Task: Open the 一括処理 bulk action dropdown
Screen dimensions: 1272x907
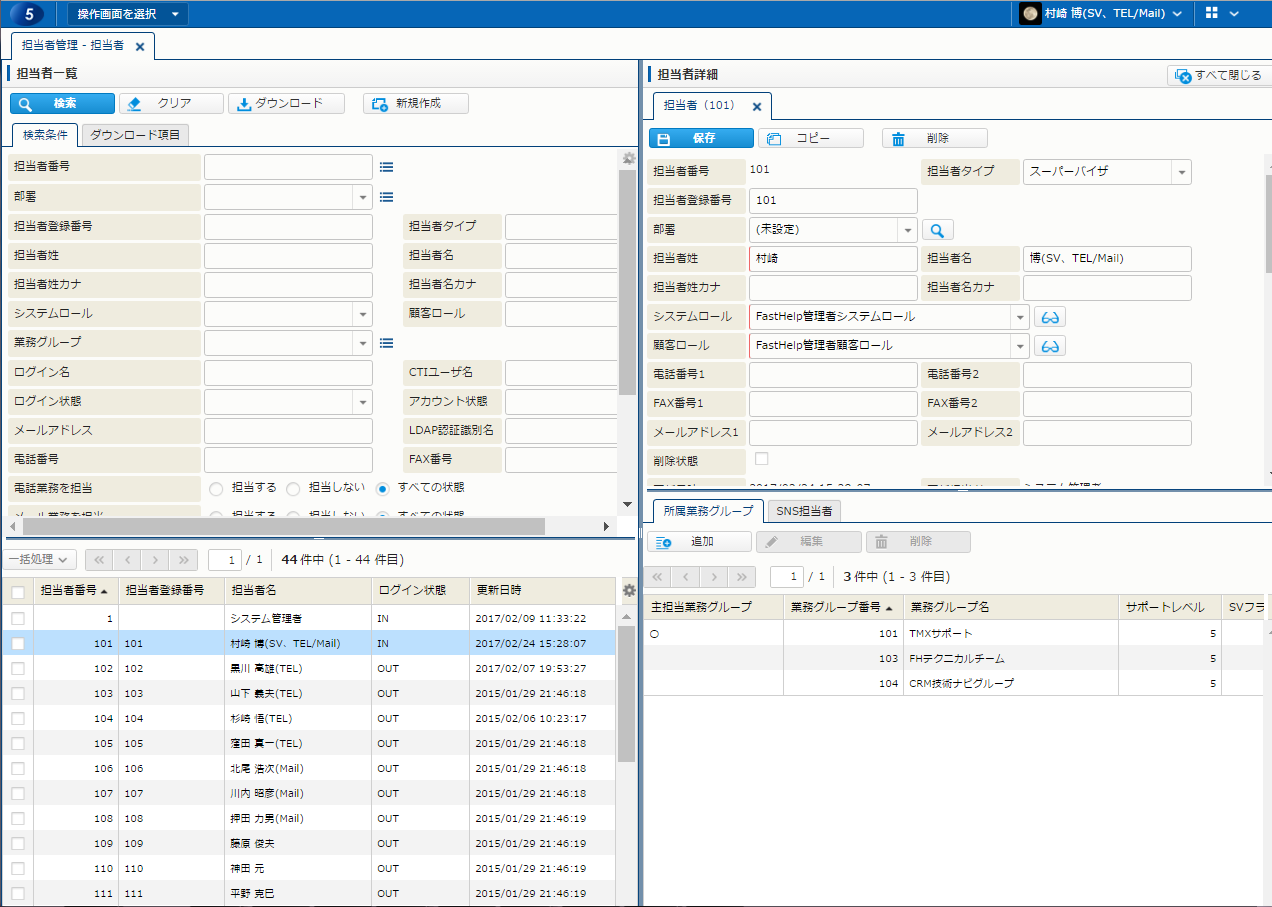Action: [40, 560]
